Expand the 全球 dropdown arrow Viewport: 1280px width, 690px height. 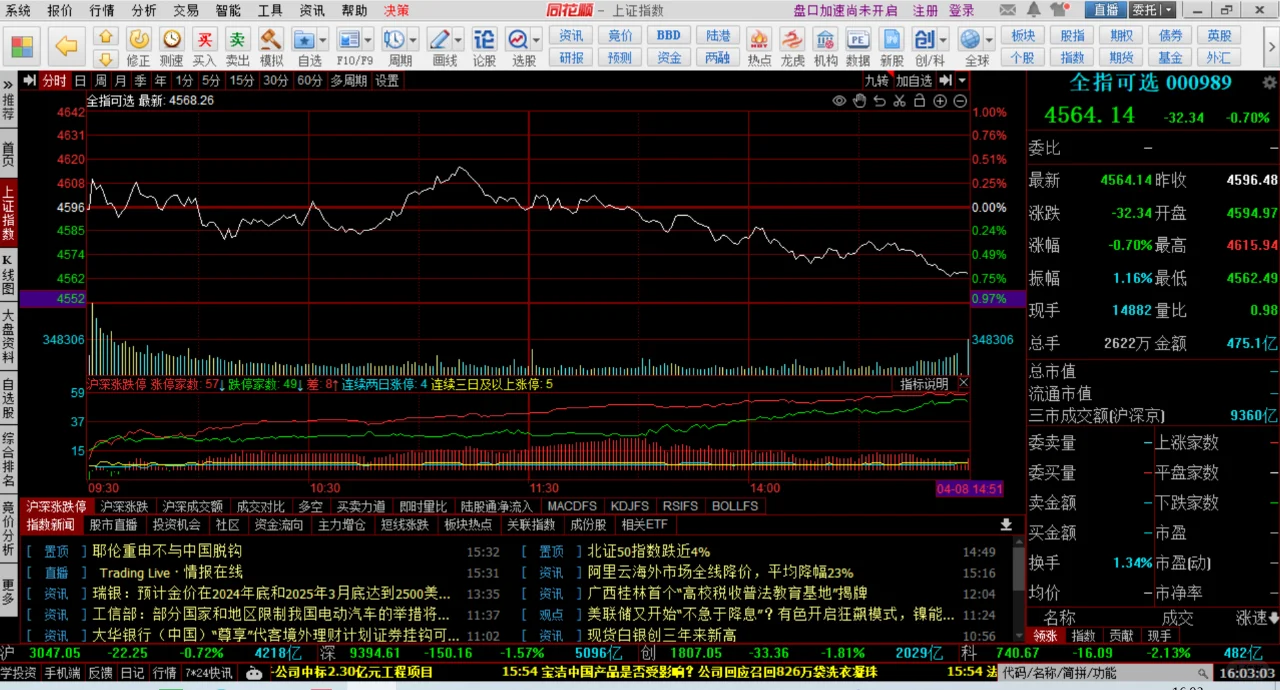click(x=989, y=40)
